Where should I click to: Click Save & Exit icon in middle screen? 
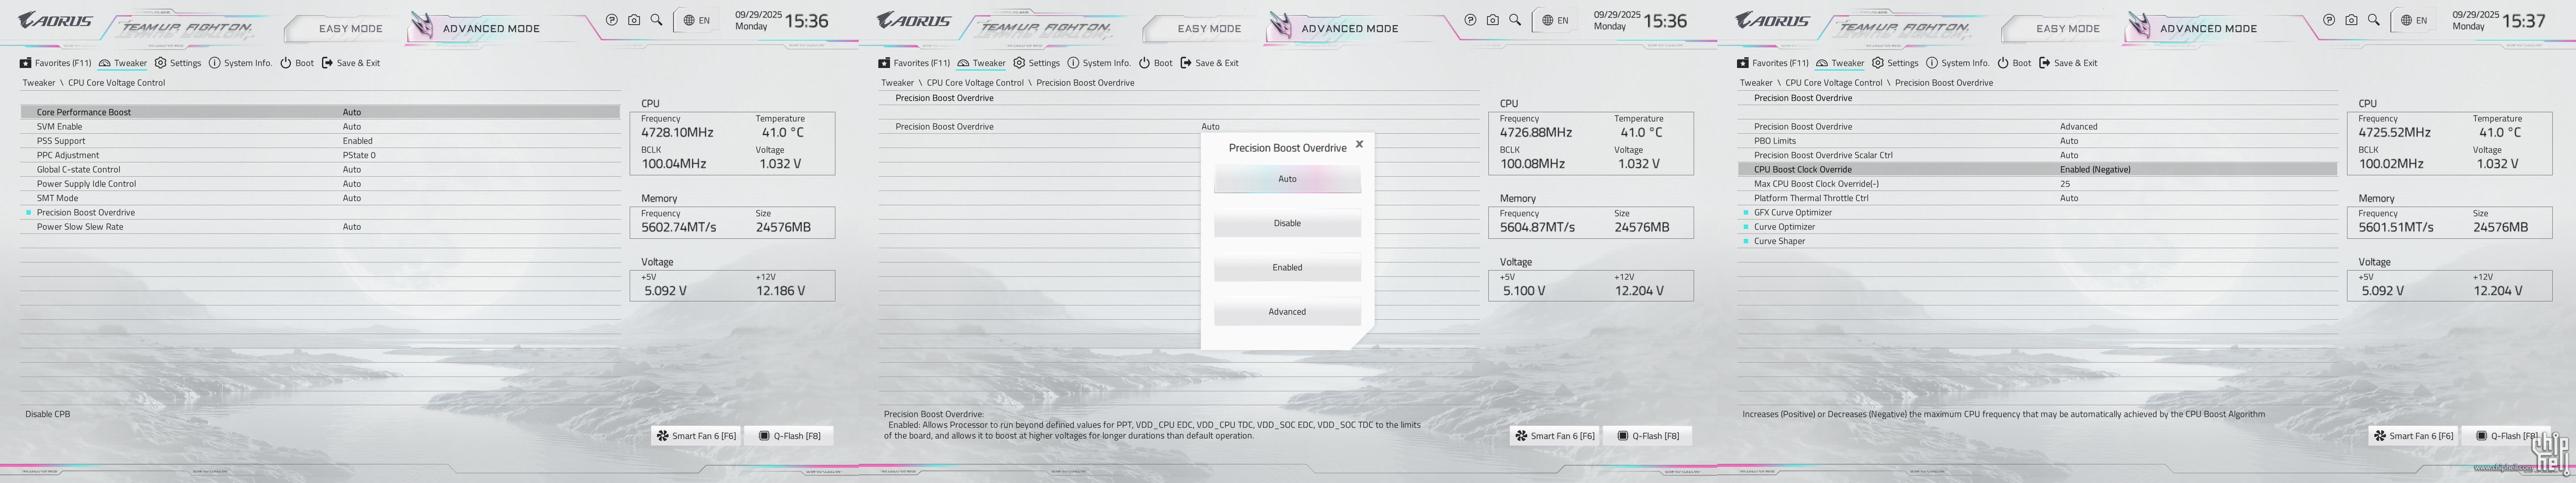[x=1186, y=63]
